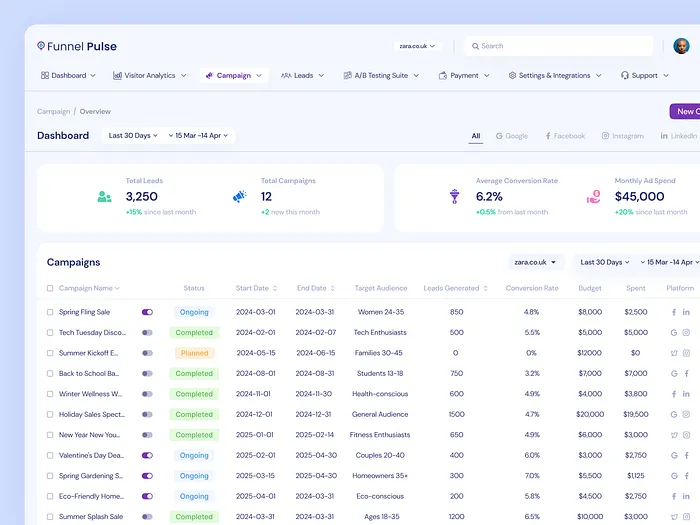Click Facebook icon in Spring Fling Sale row
Screen dimensions: 700x525
point(674,312)
